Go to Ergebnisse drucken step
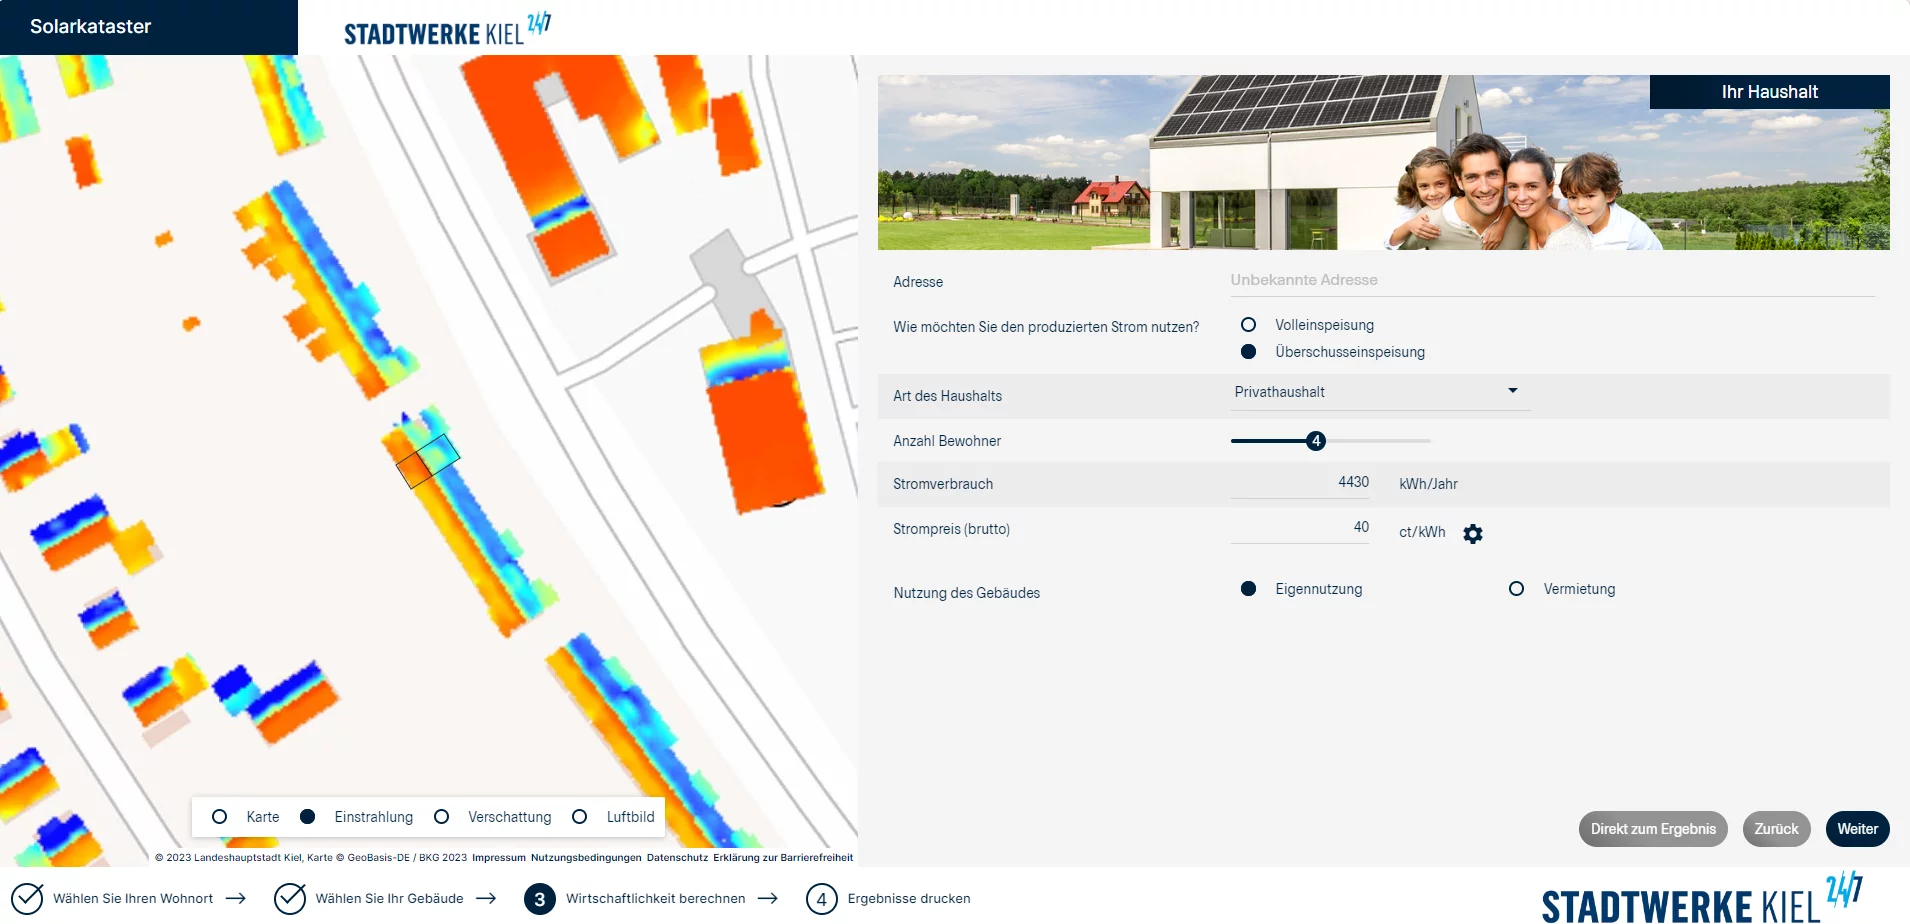Viewport: 1910px width, 924px height. [x=908, y=899]
